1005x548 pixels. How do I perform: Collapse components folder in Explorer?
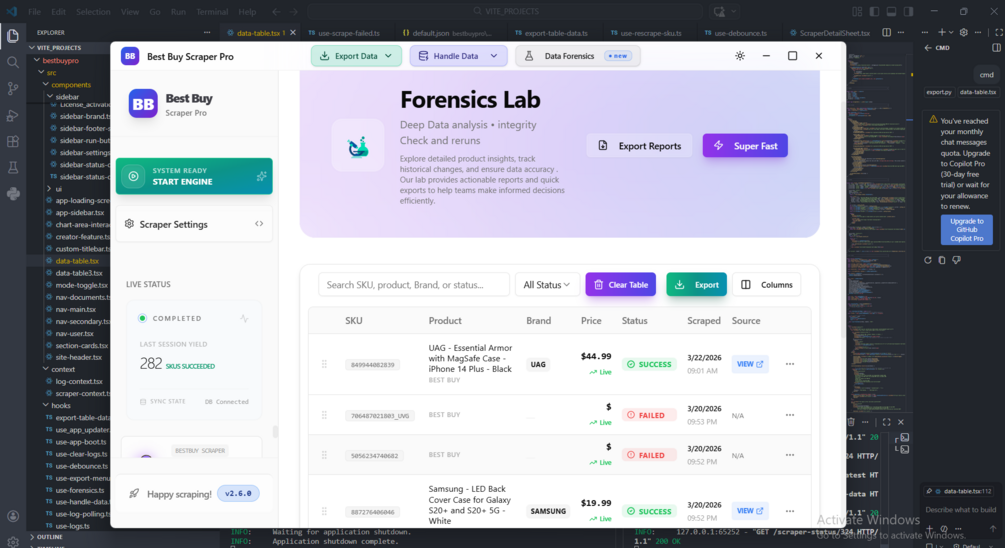46,85
